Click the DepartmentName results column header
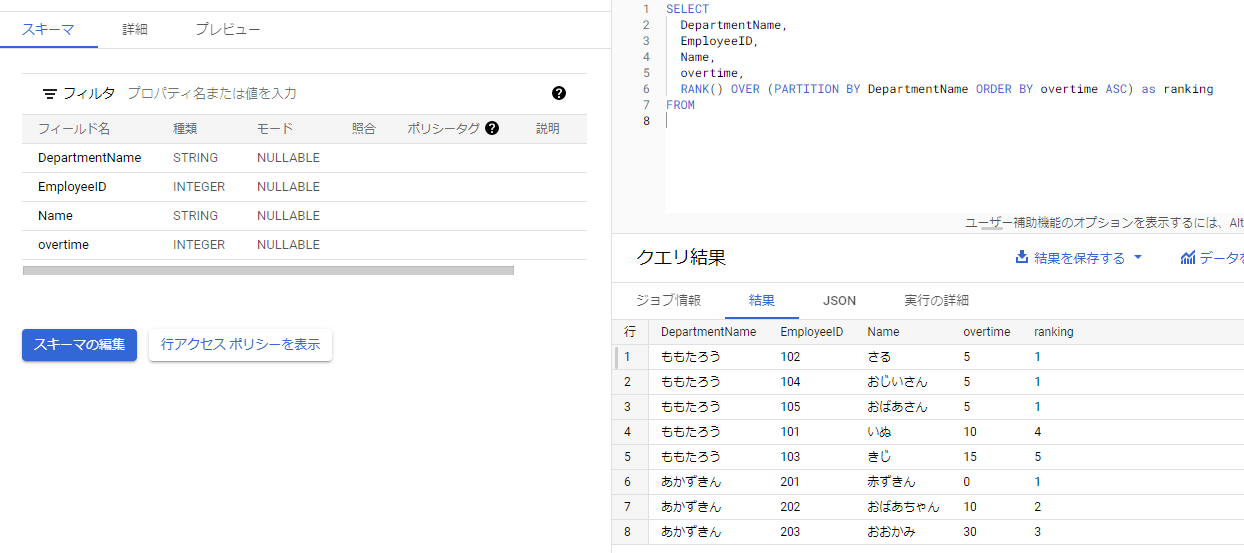The width and height of the screenshot is (1244, 553). (x=708, y=332)
